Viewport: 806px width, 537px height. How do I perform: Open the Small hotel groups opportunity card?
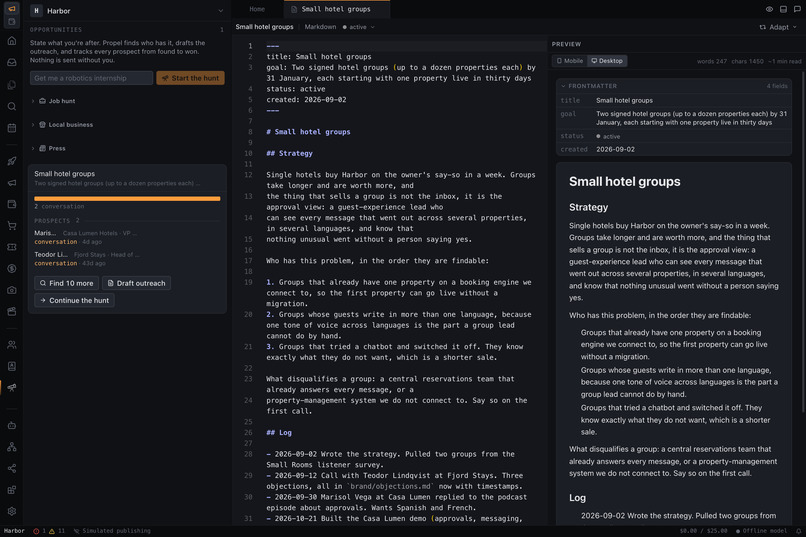[127, 178]
